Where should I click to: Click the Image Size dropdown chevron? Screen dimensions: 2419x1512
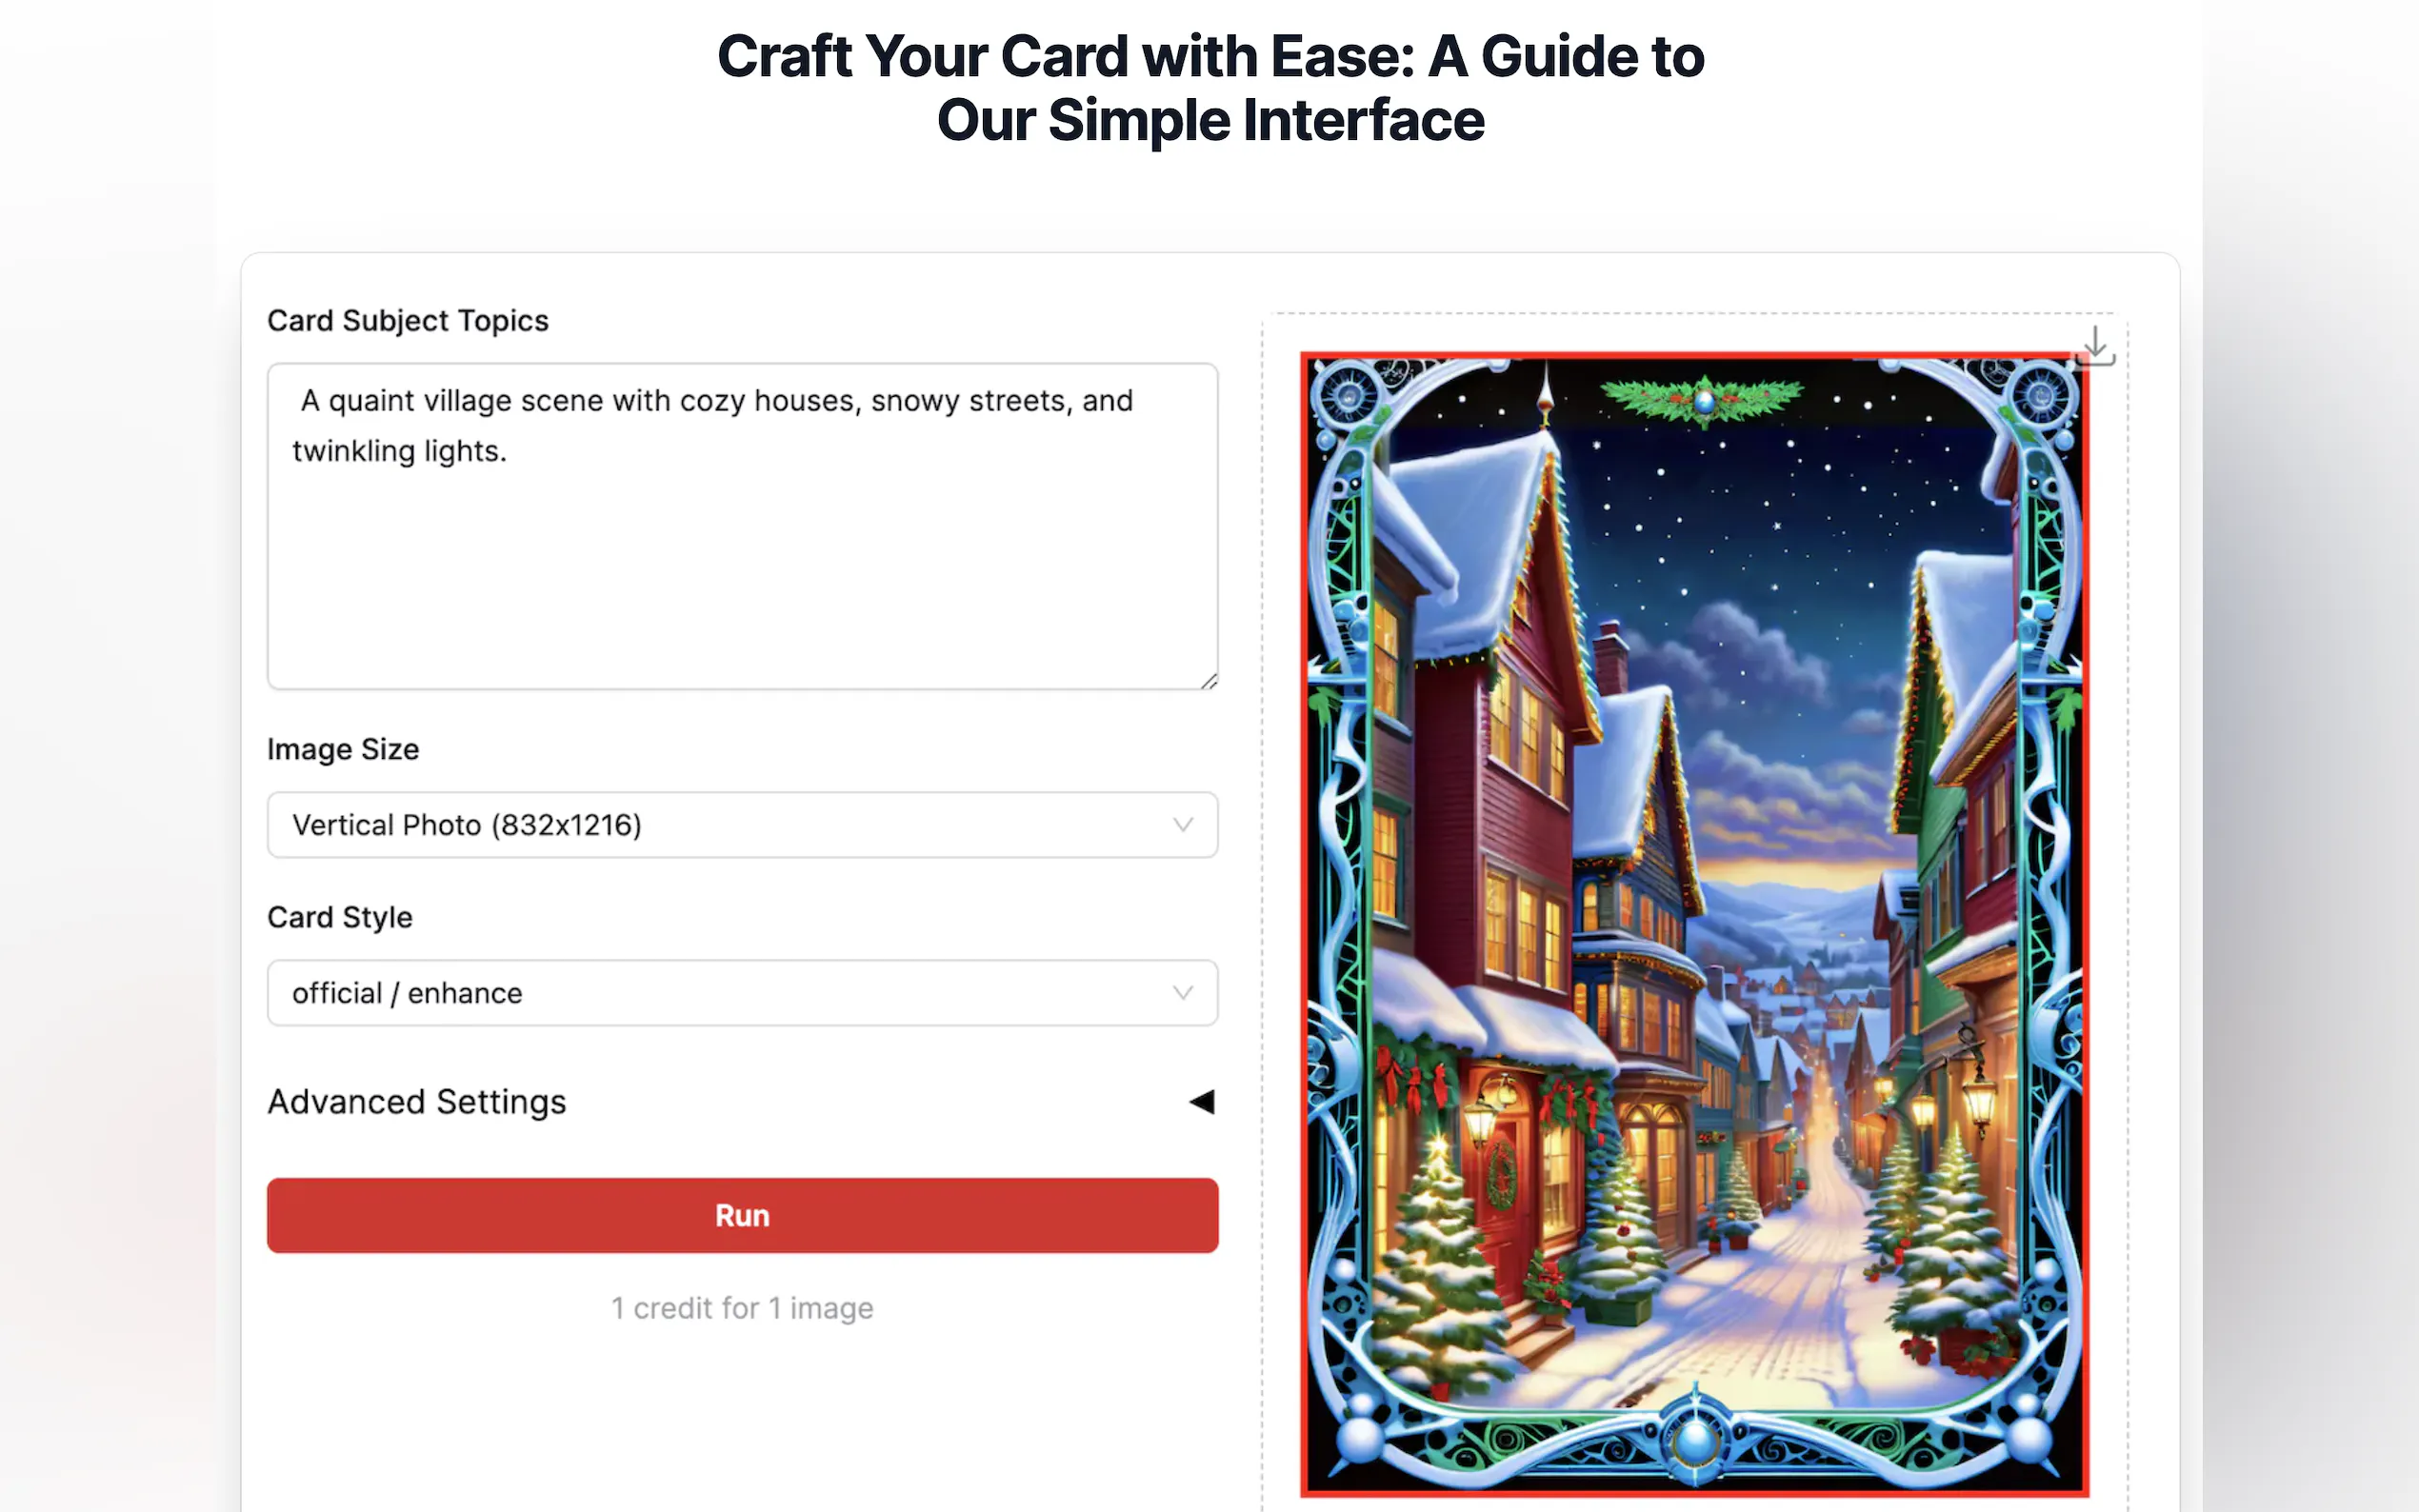(1183, 825)
